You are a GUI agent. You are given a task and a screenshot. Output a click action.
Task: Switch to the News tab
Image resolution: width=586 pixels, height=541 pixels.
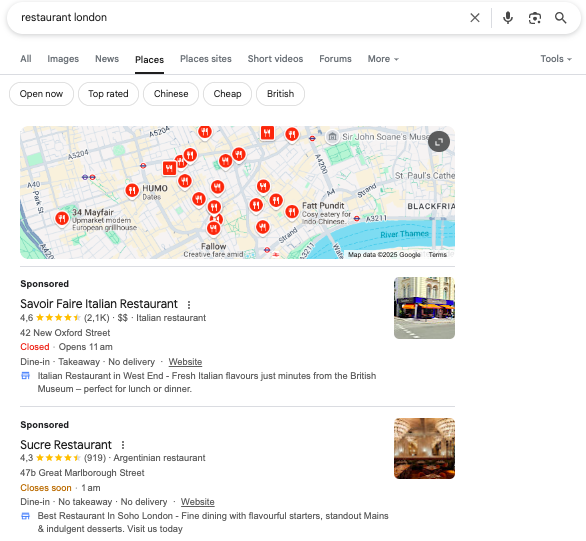(107, 59)
